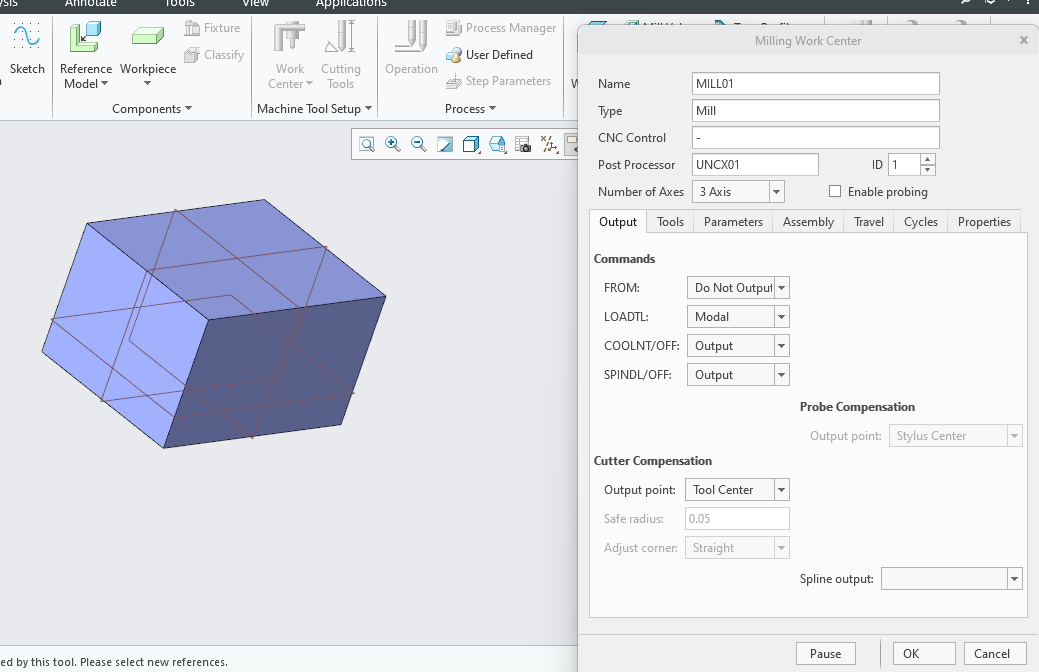Open the Datum Display Filters icon
1039x672 pixels.
pos(549,144)
